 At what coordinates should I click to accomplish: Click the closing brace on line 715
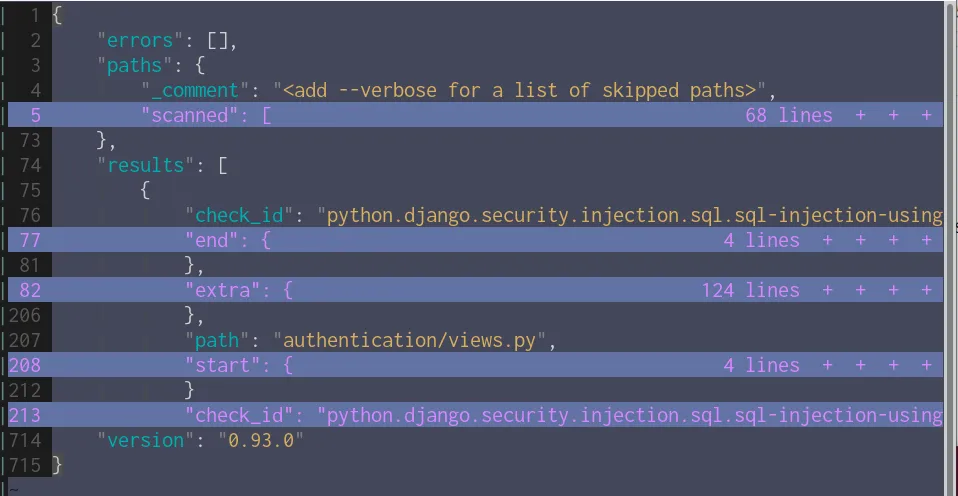(58, 465)
